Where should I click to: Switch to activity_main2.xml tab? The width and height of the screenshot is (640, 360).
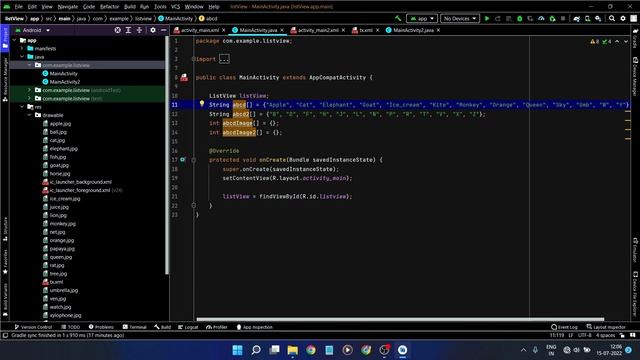click(x=318, y=30)
